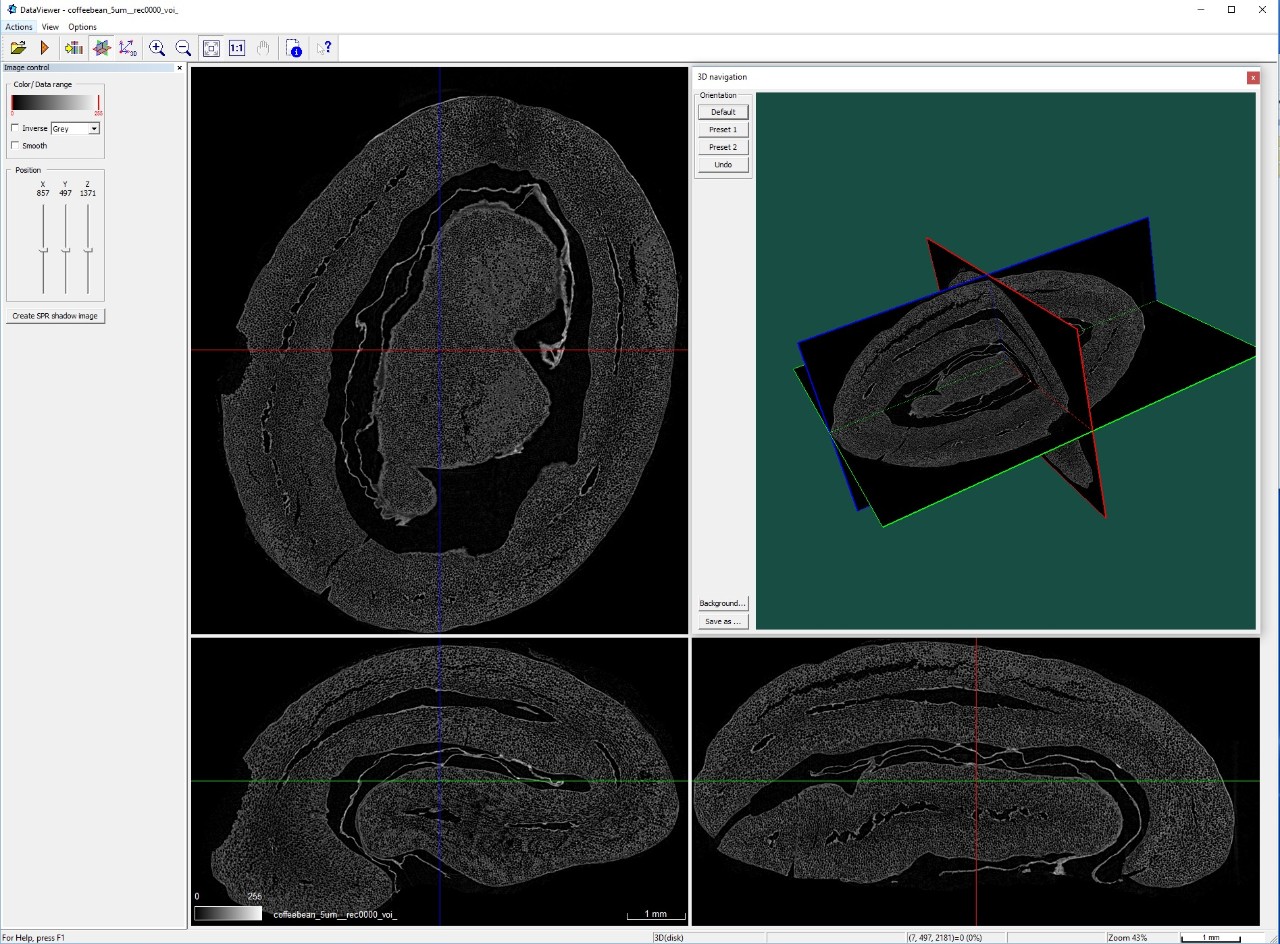Open the Actions menu
Screen dimensions: 1280x944
coord(18,27)
